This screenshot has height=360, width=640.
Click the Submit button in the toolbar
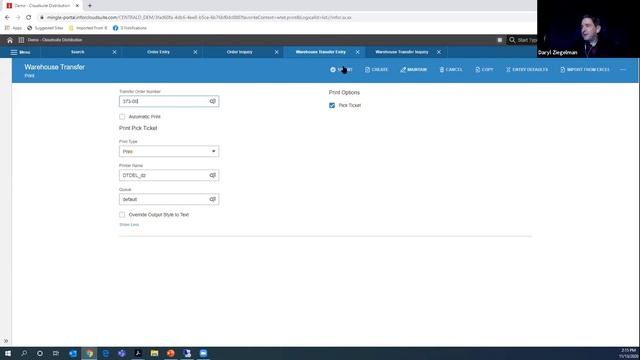click(341, 70)
